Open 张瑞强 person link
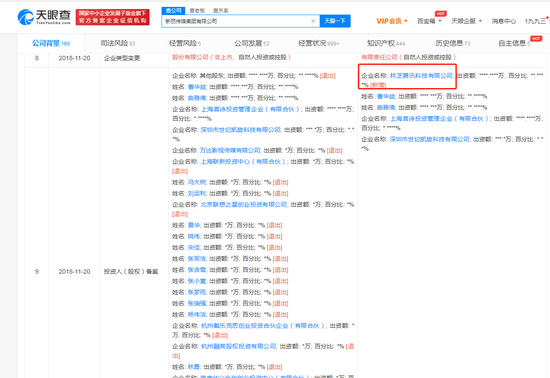The height and width of the screenshot is (378, 550). (197, 304)
